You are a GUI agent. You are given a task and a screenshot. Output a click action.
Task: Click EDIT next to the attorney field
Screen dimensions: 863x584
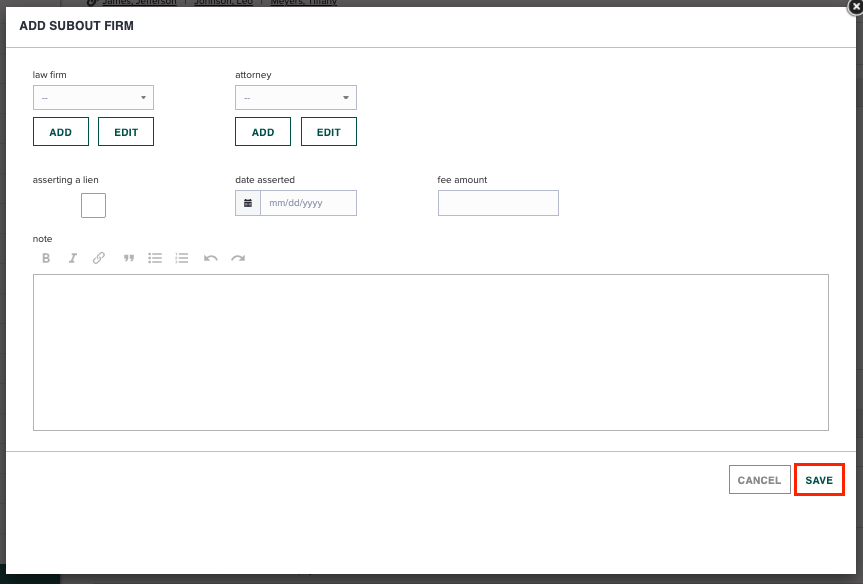point(328,131)
